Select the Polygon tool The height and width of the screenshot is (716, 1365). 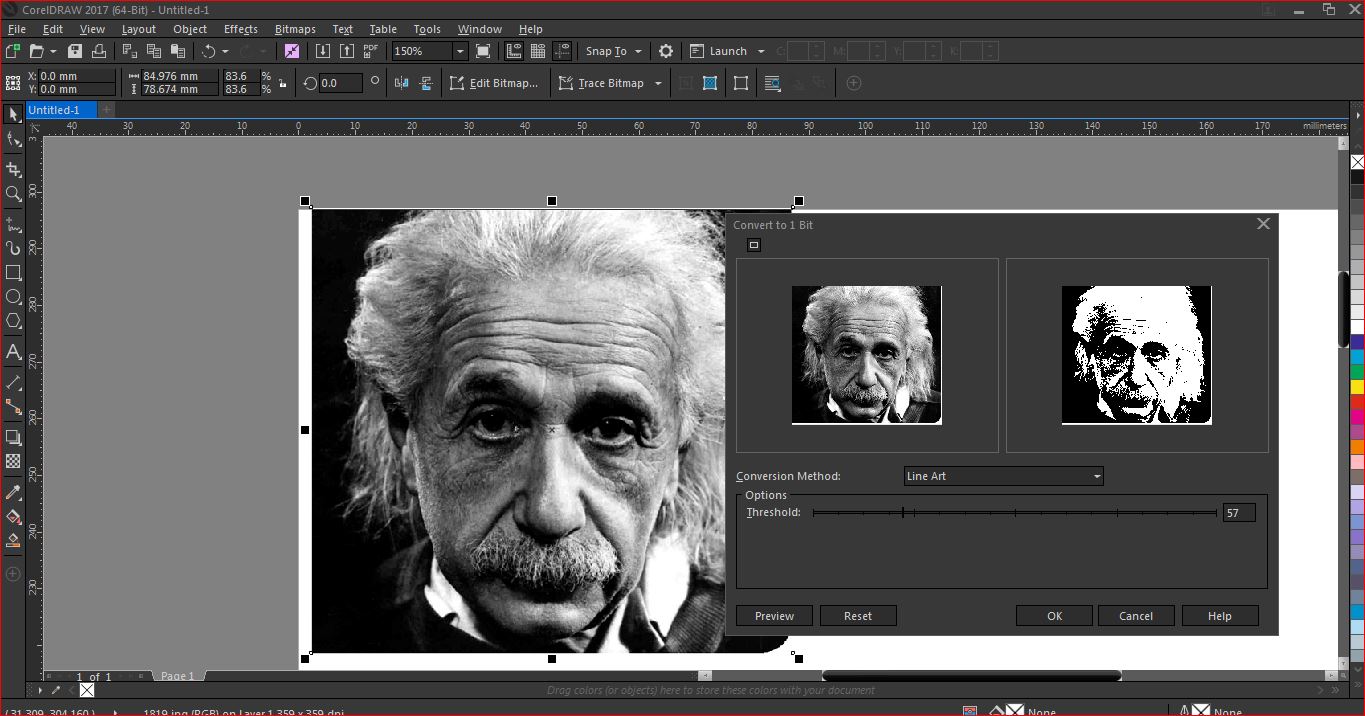coord(13,321)
